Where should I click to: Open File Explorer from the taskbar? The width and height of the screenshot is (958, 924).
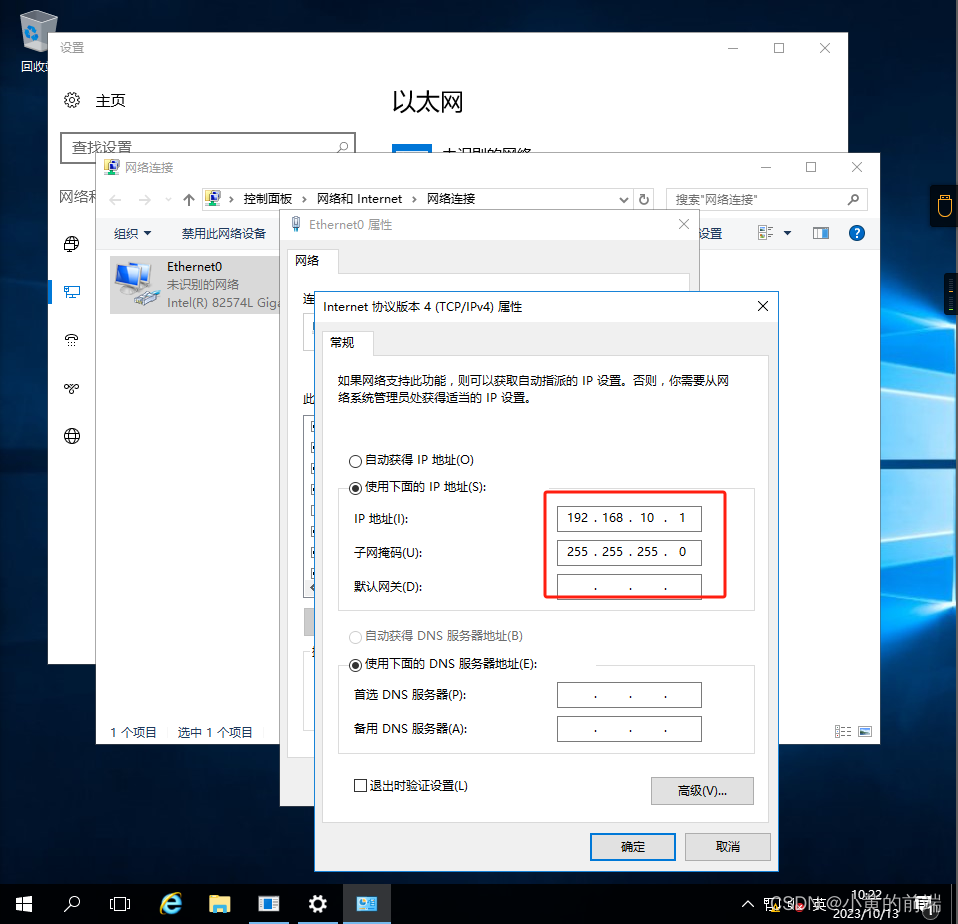tap(219, 903)
